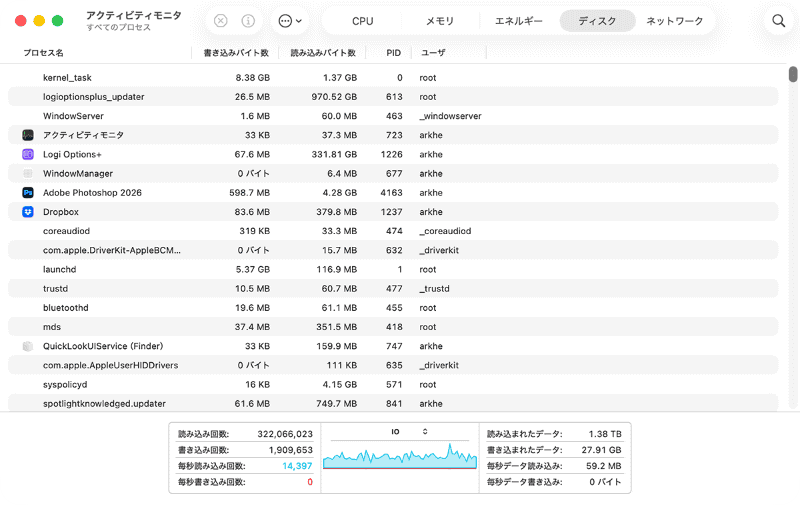
Task: Click the QuickLookUIService (Finder) icon
Action: pyautogui.click(x=28, y=346)
